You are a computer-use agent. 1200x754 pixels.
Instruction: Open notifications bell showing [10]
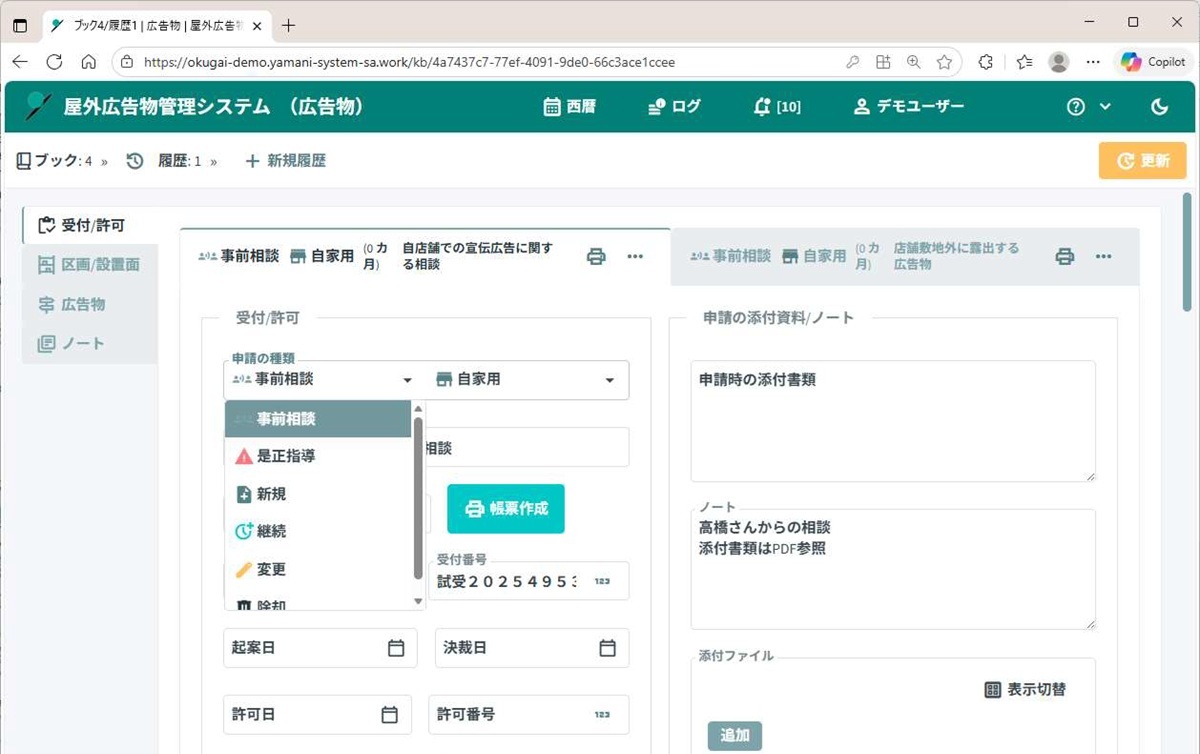[x=776, y=107]
